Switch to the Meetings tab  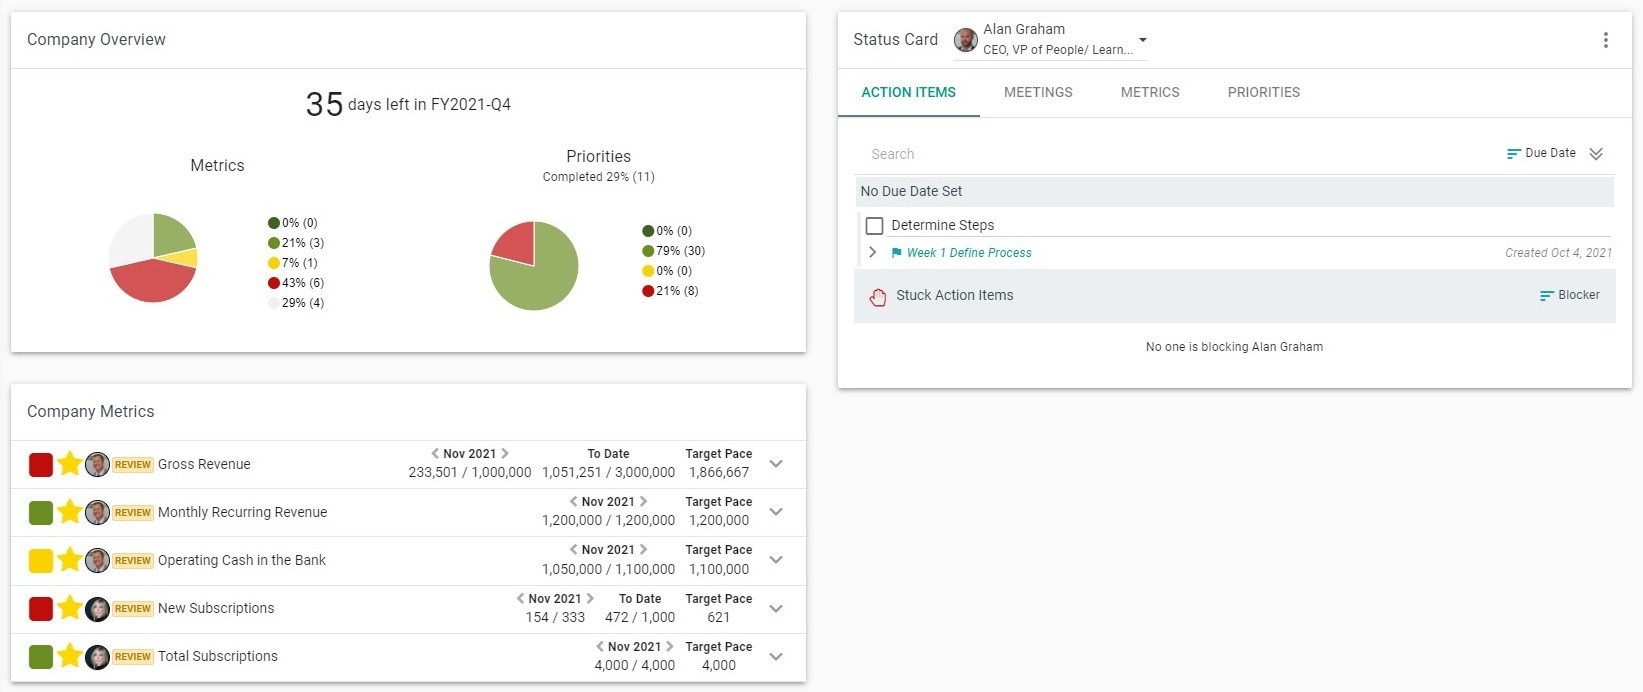[1038, 92]
